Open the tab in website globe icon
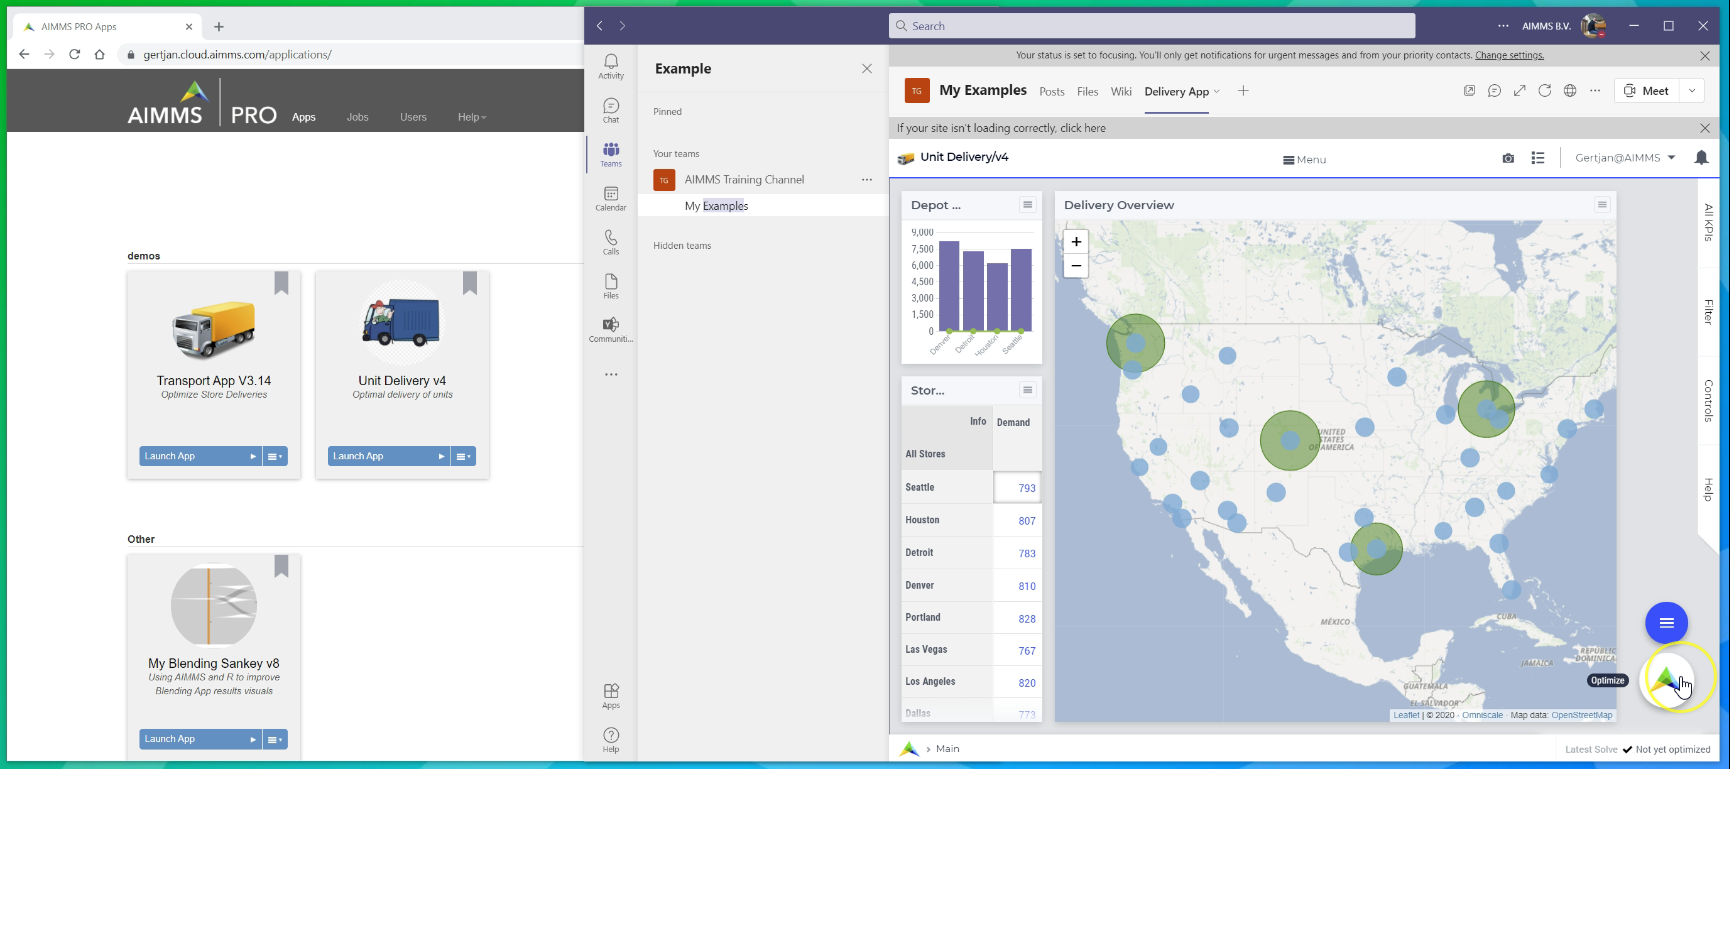 [1570, 91]
